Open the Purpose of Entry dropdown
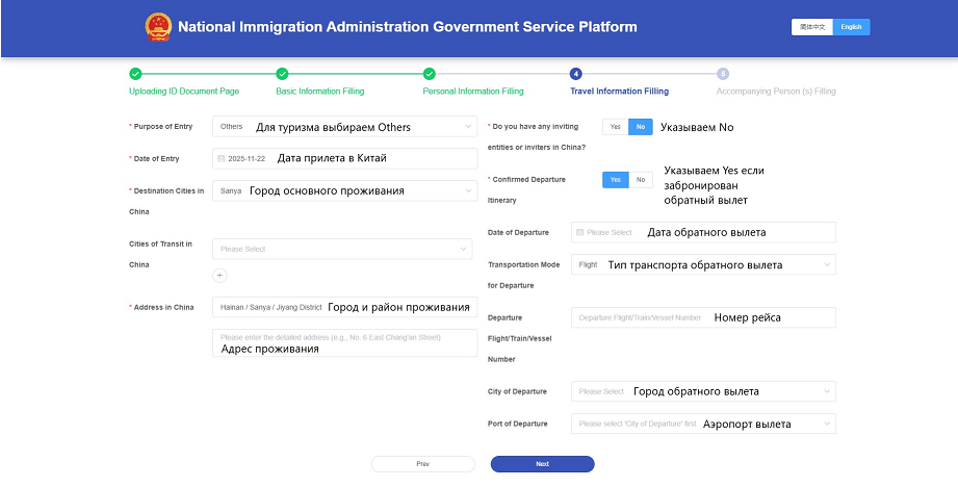958x500 pixels. [343, 127]
